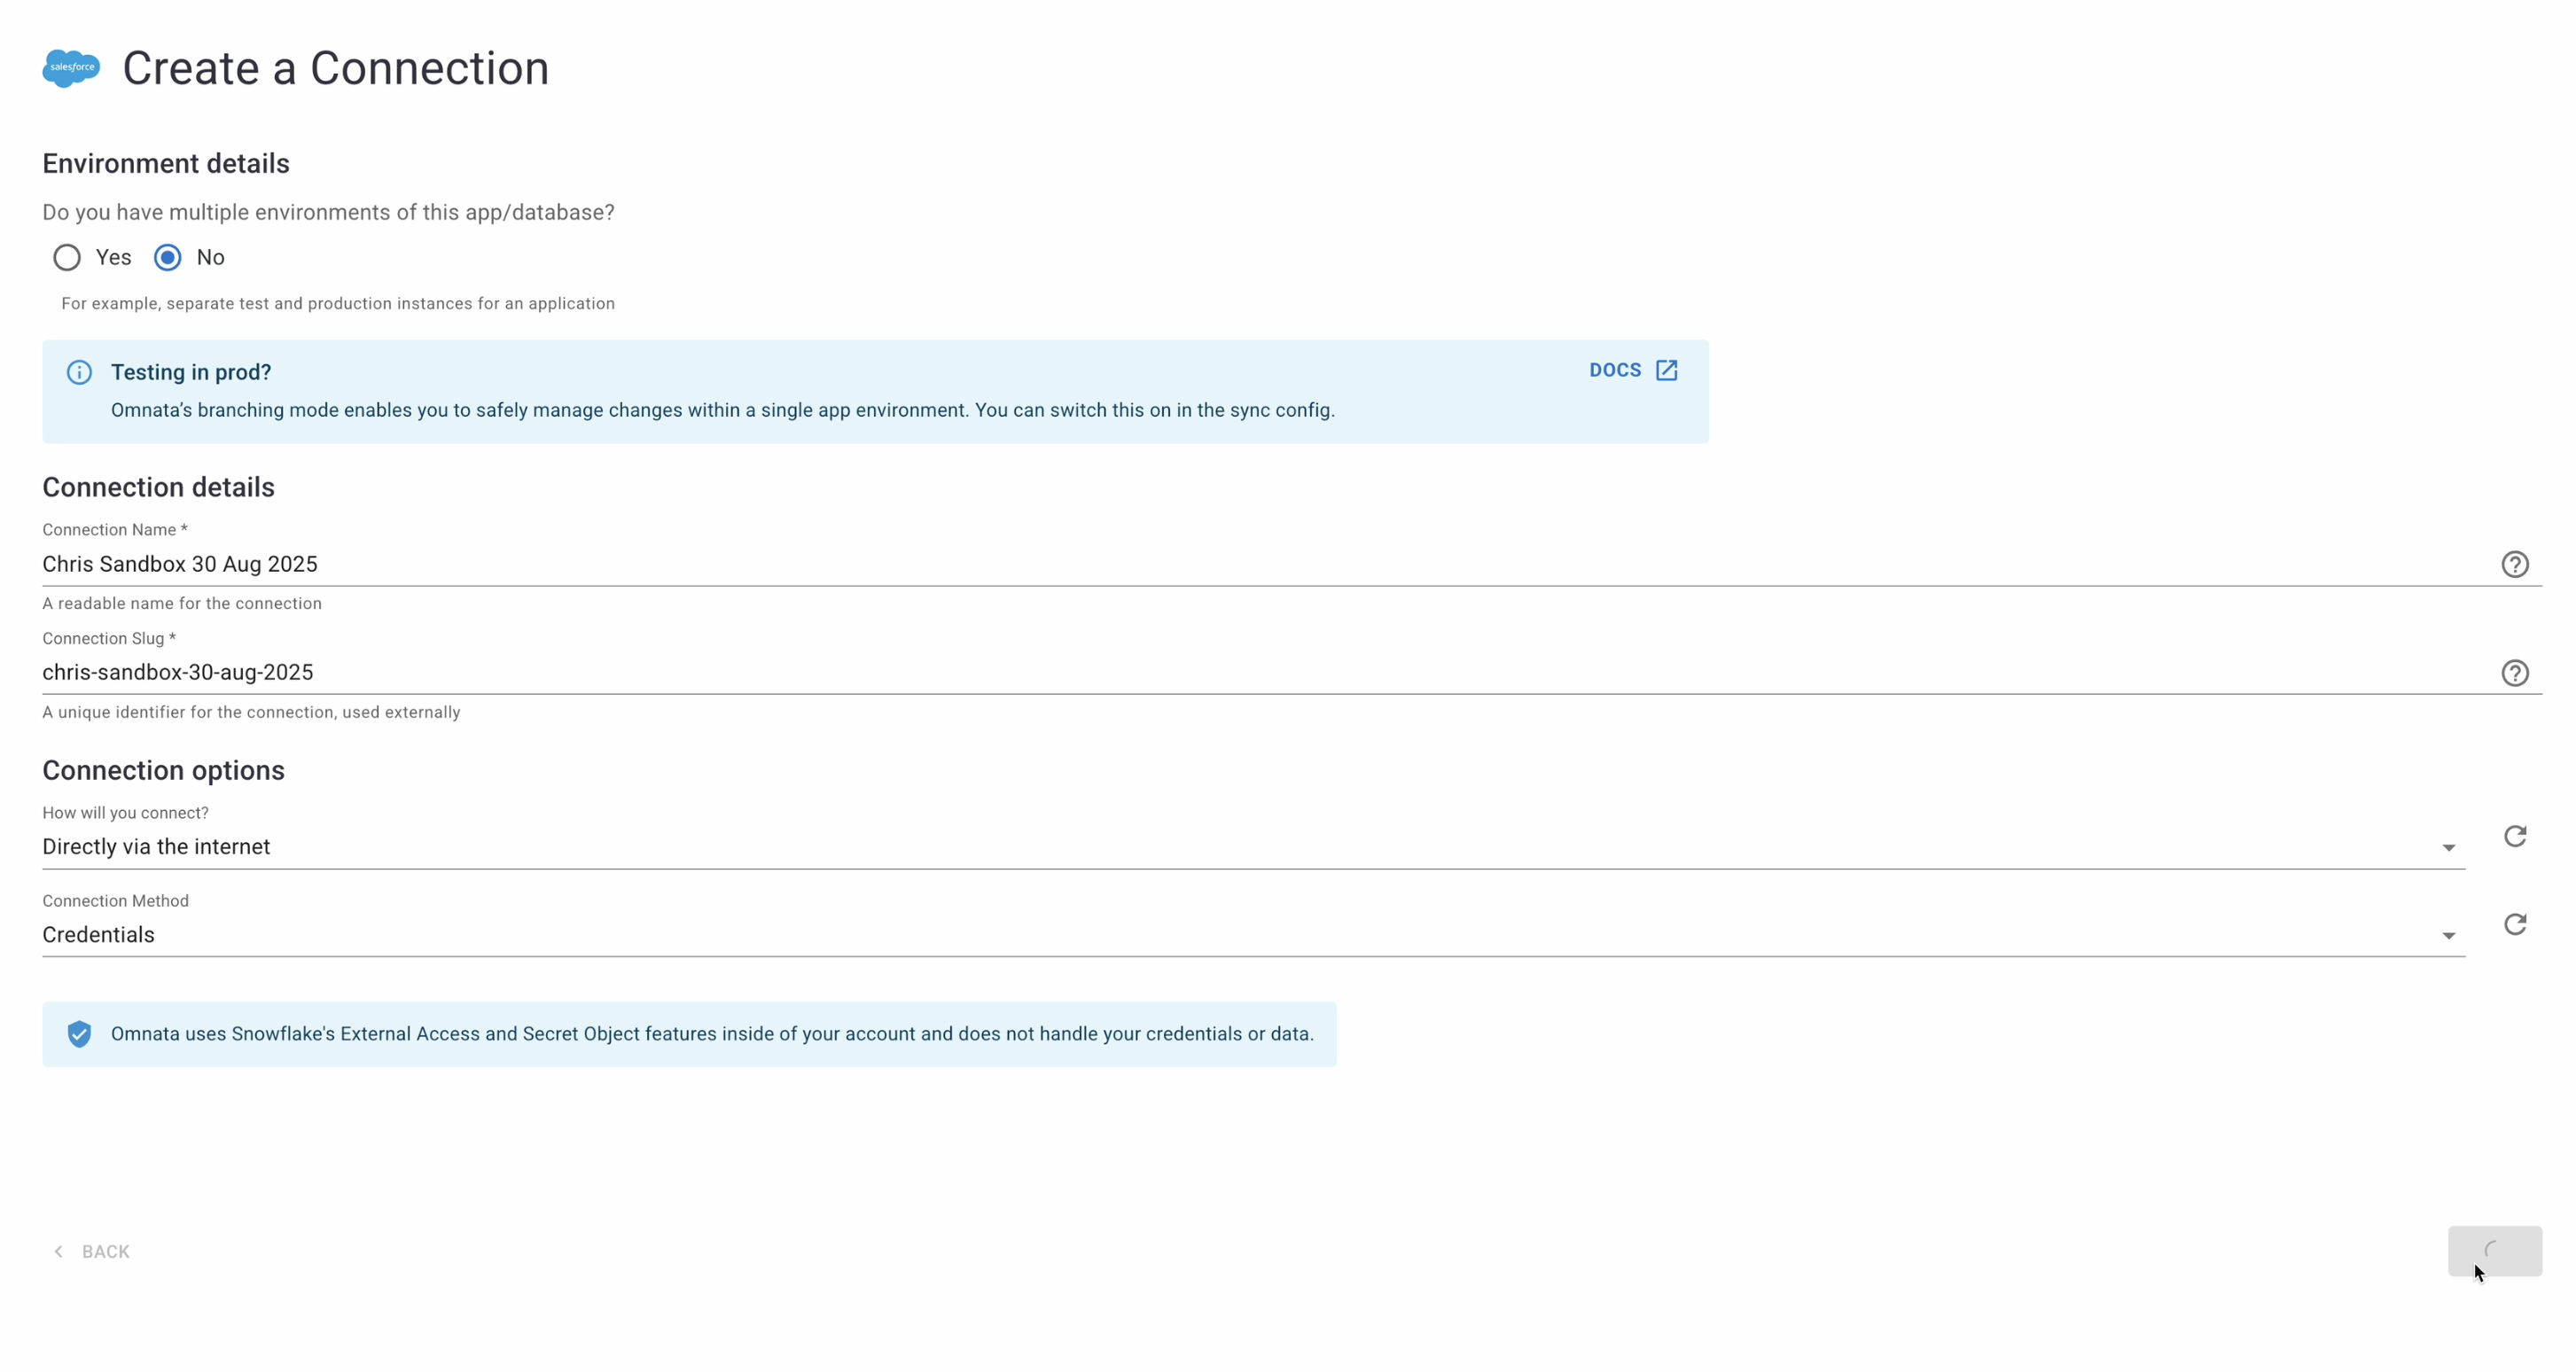Select Yes for multiple environments

point(67,258)
